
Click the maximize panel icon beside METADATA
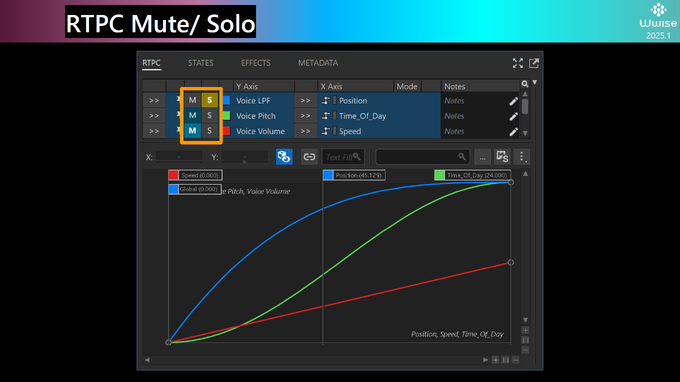(517, 63)
